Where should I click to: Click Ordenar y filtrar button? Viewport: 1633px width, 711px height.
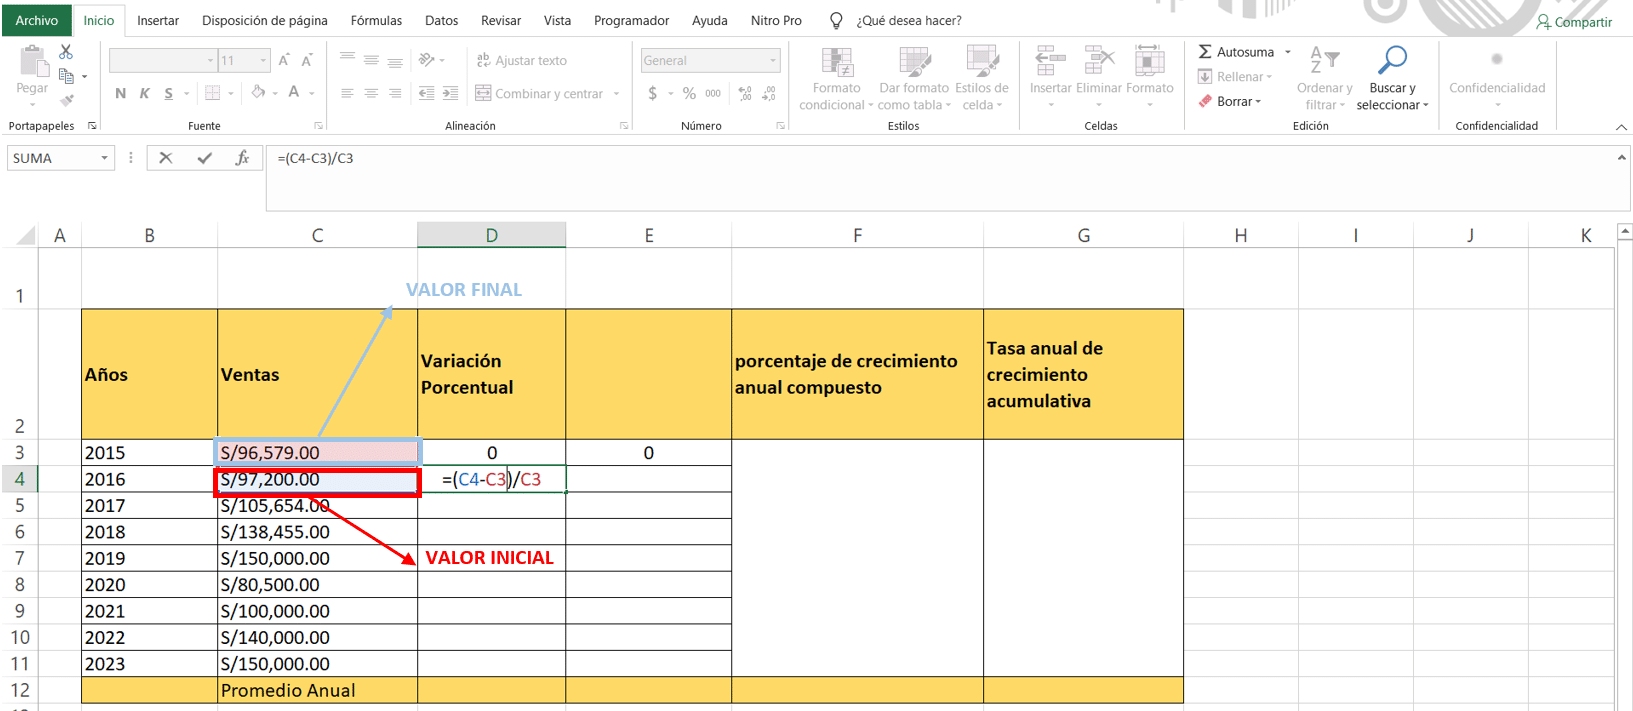point(1324,78)
